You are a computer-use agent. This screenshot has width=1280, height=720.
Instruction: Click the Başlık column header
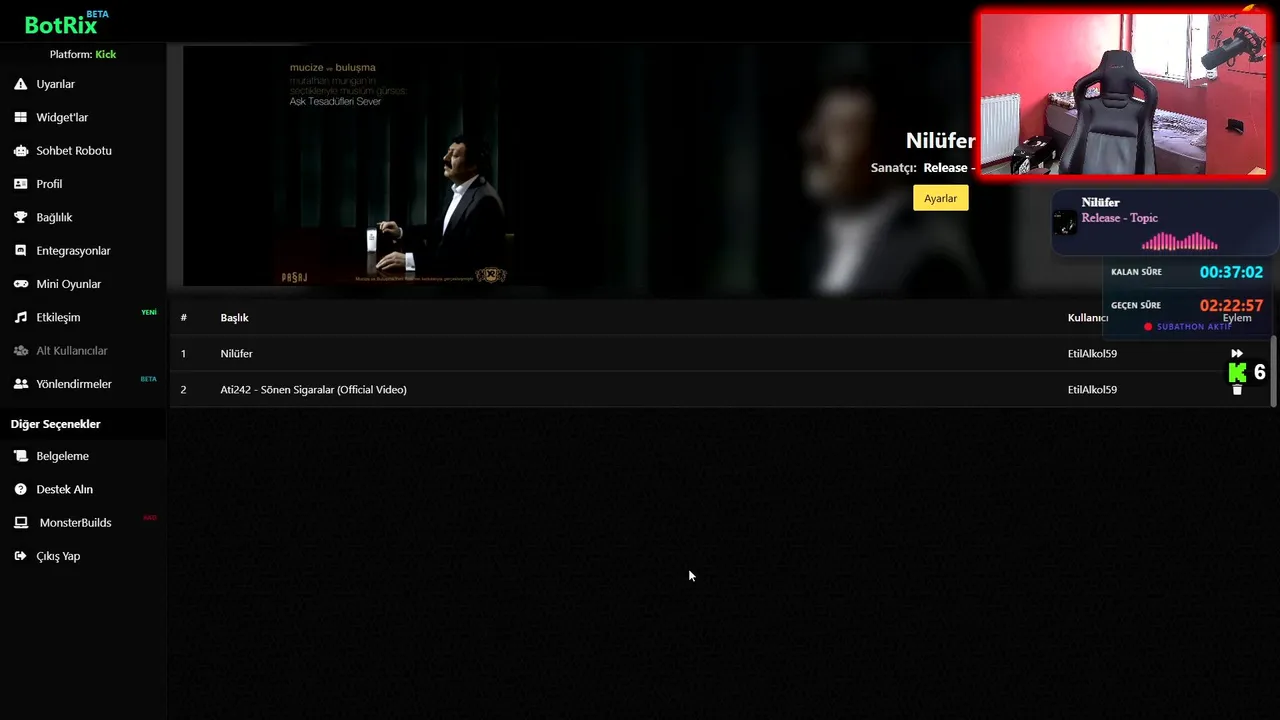[234, 318]
